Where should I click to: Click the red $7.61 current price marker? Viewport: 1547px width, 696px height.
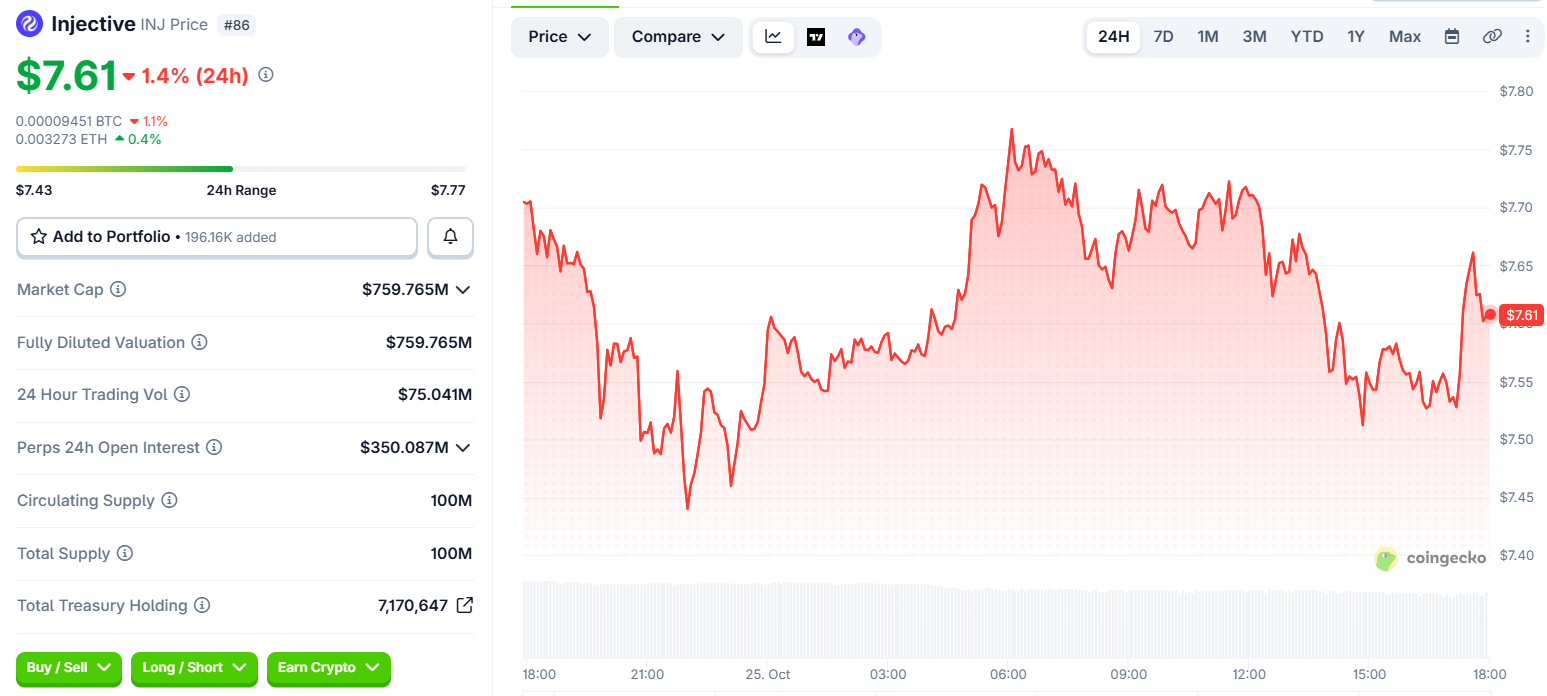click(x=1523, y=315)
